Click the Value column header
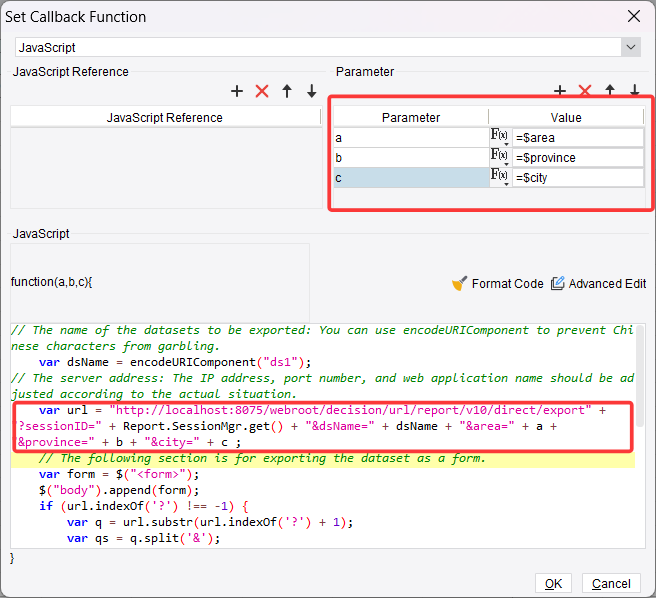This screenshot has height=598, width=656. 566,117
